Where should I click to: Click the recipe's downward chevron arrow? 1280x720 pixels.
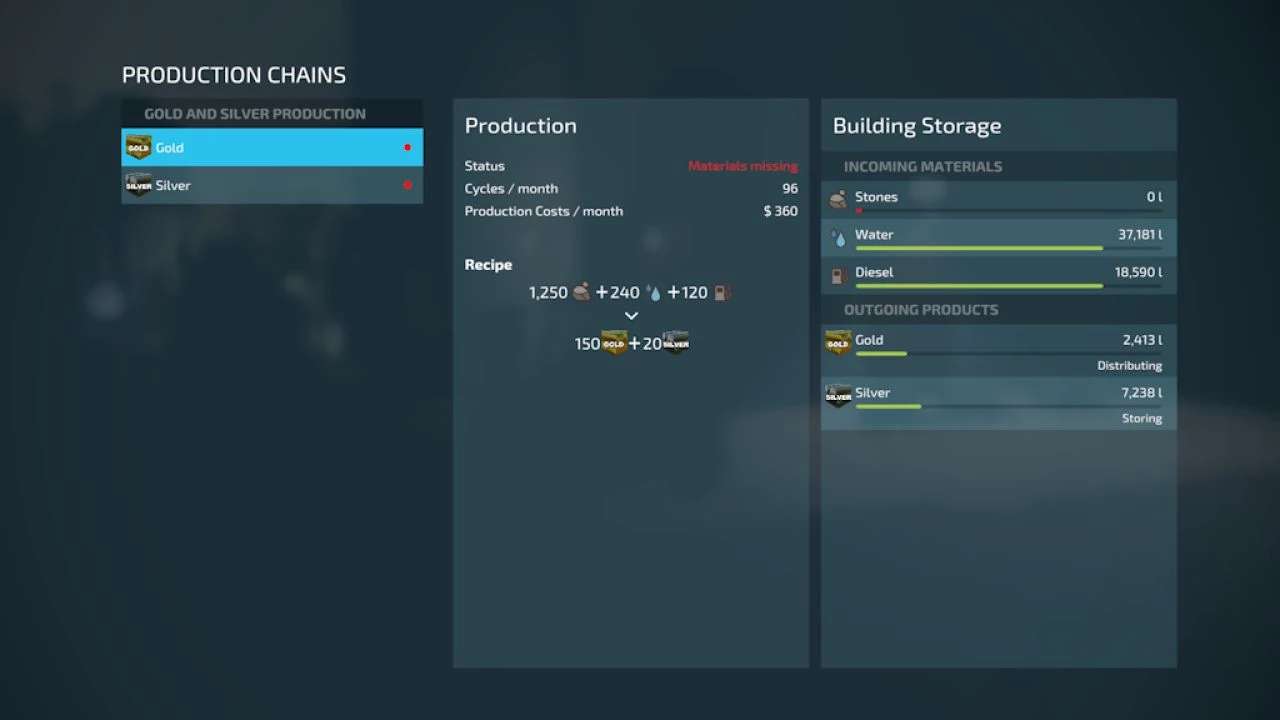(631, 316)
